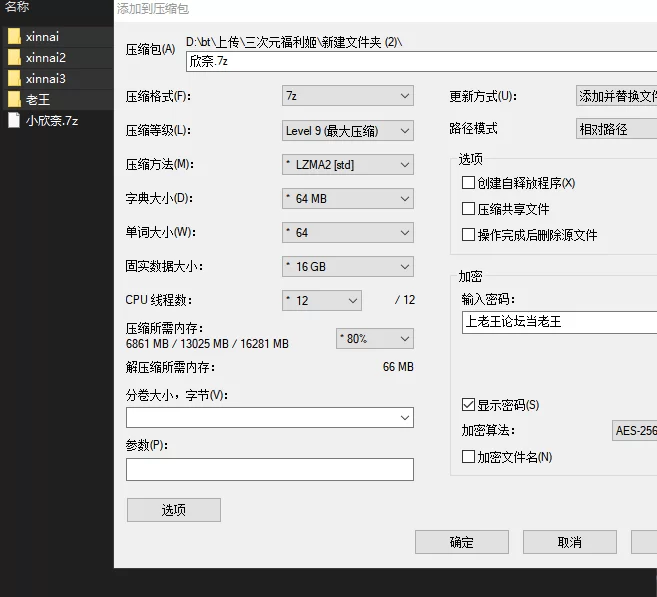Open the 压缩格式 7z dropdown
This screenshot has height=597, width=657.
[348, 96]
